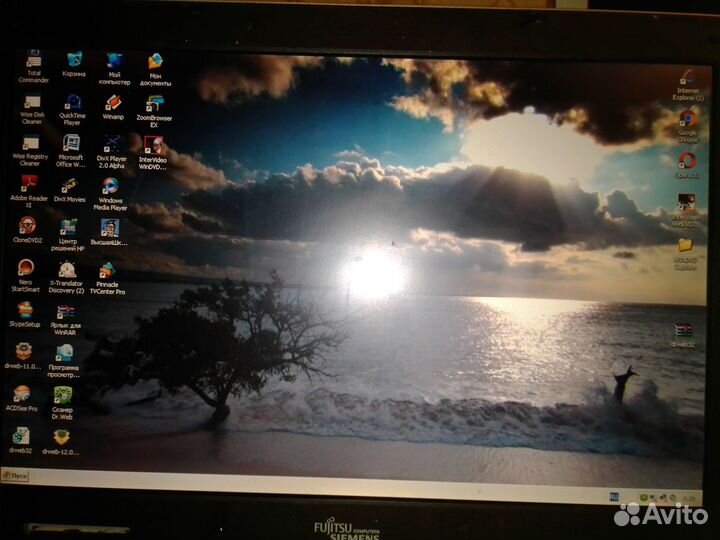Open the ZoomBrowser EX shortcut
The height and width of the screenshot is (540, 720).
point(154,112)
